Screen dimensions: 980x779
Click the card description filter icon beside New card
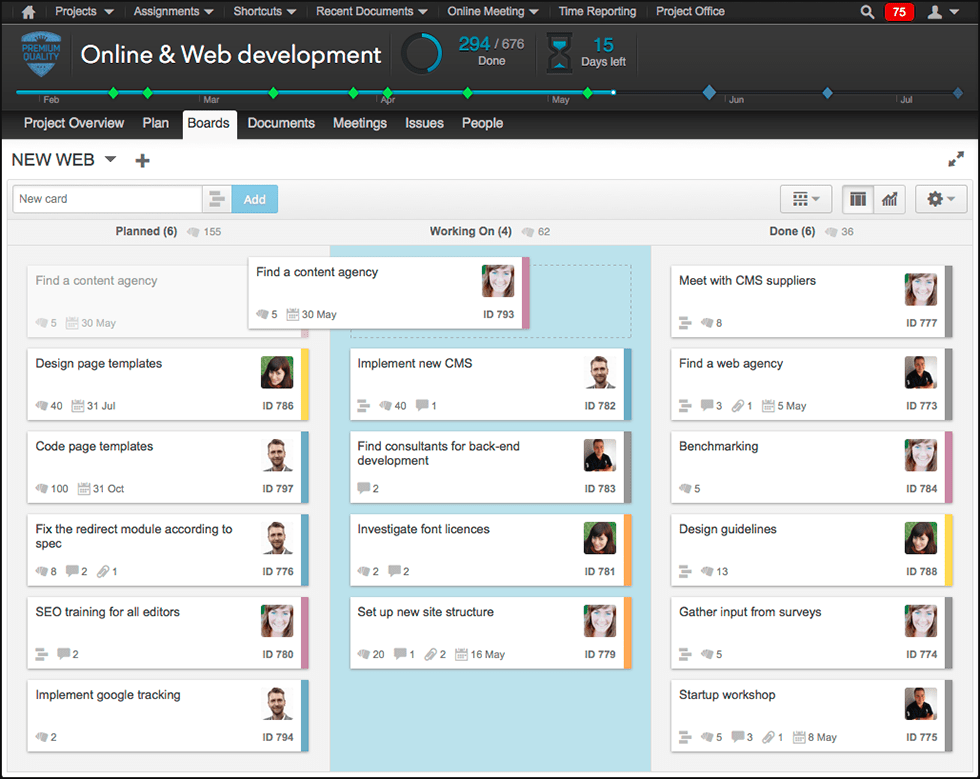point(217,199)
